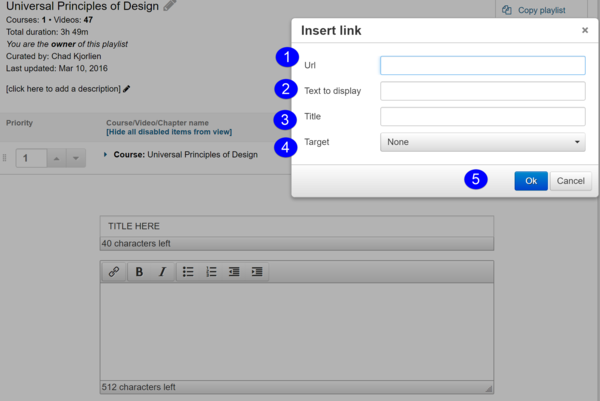Increase indent in the editor
This screenshot has height=401, width=600.
pos(257,272)
